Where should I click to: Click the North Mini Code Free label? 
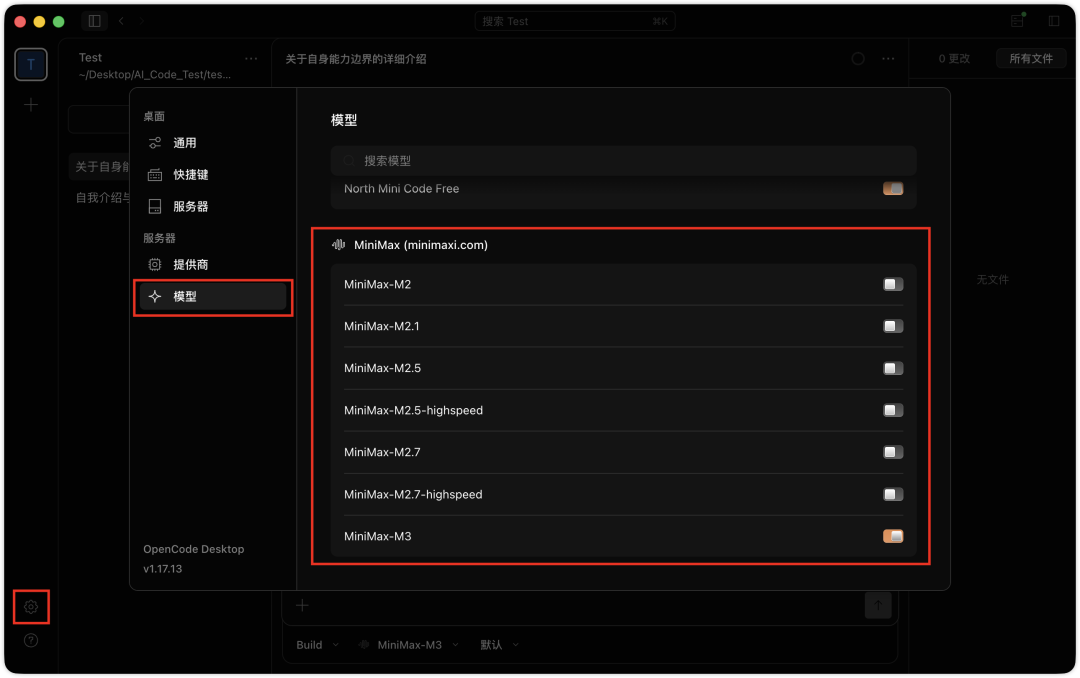coord(402,188)
